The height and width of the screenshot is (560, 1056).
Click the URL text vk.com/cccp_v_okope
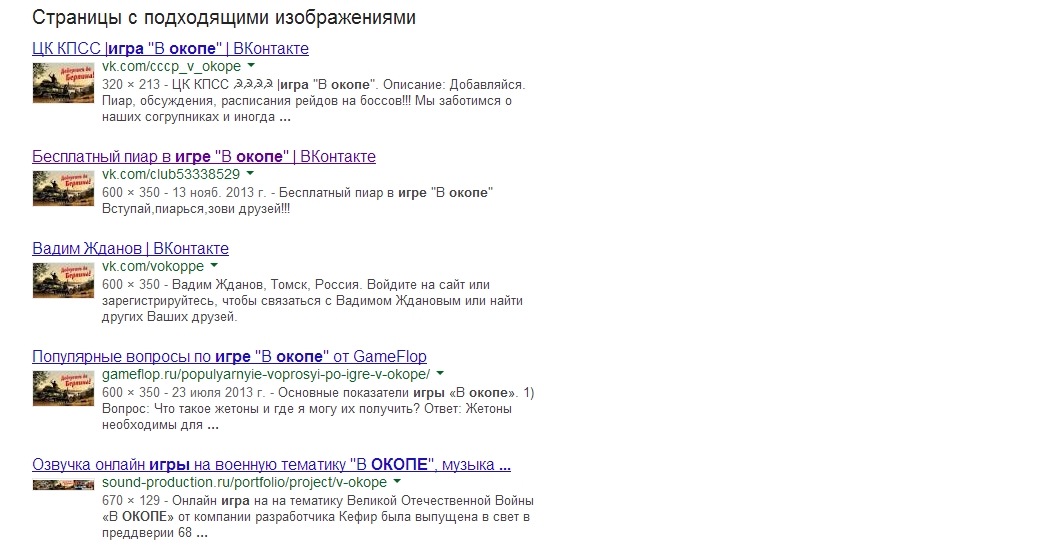coord(172,66)
